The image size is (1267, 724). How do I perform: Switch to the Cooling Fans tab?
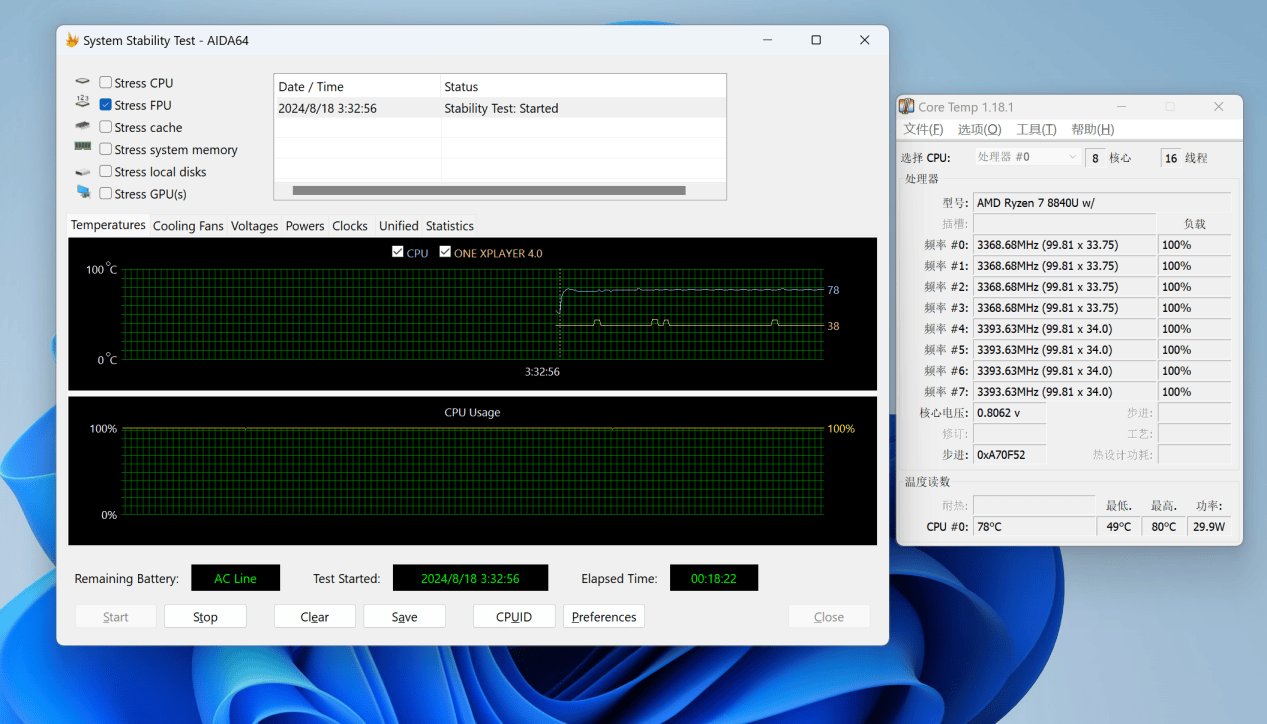click(188, 226)
